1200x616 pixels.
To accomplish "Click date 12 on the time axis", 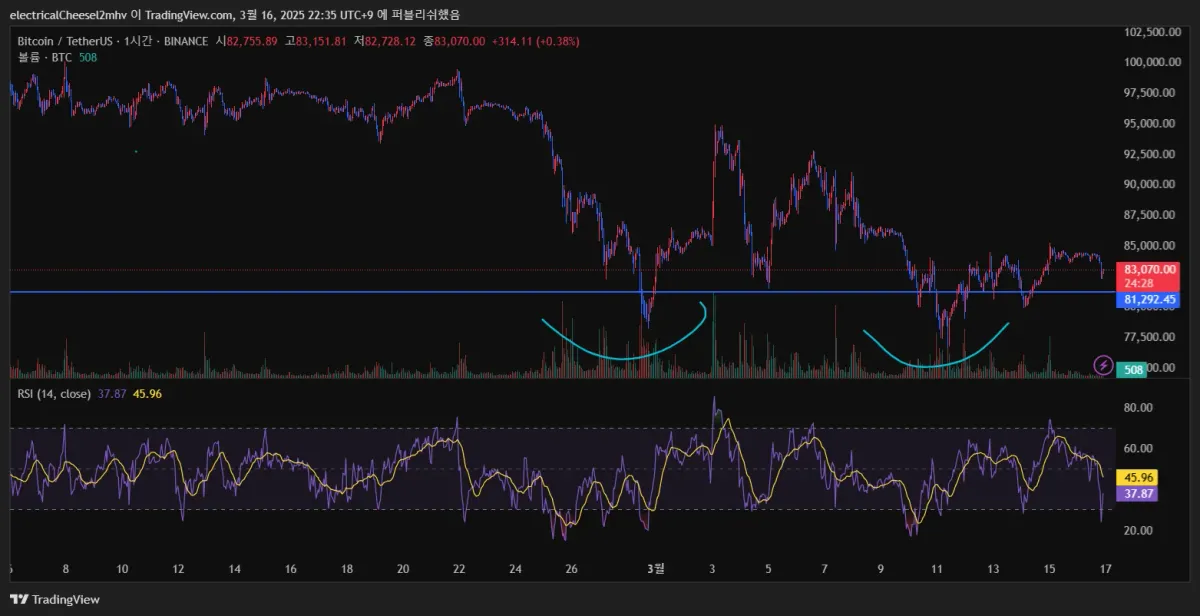I will pyautogui.click(x=178, y=568).
